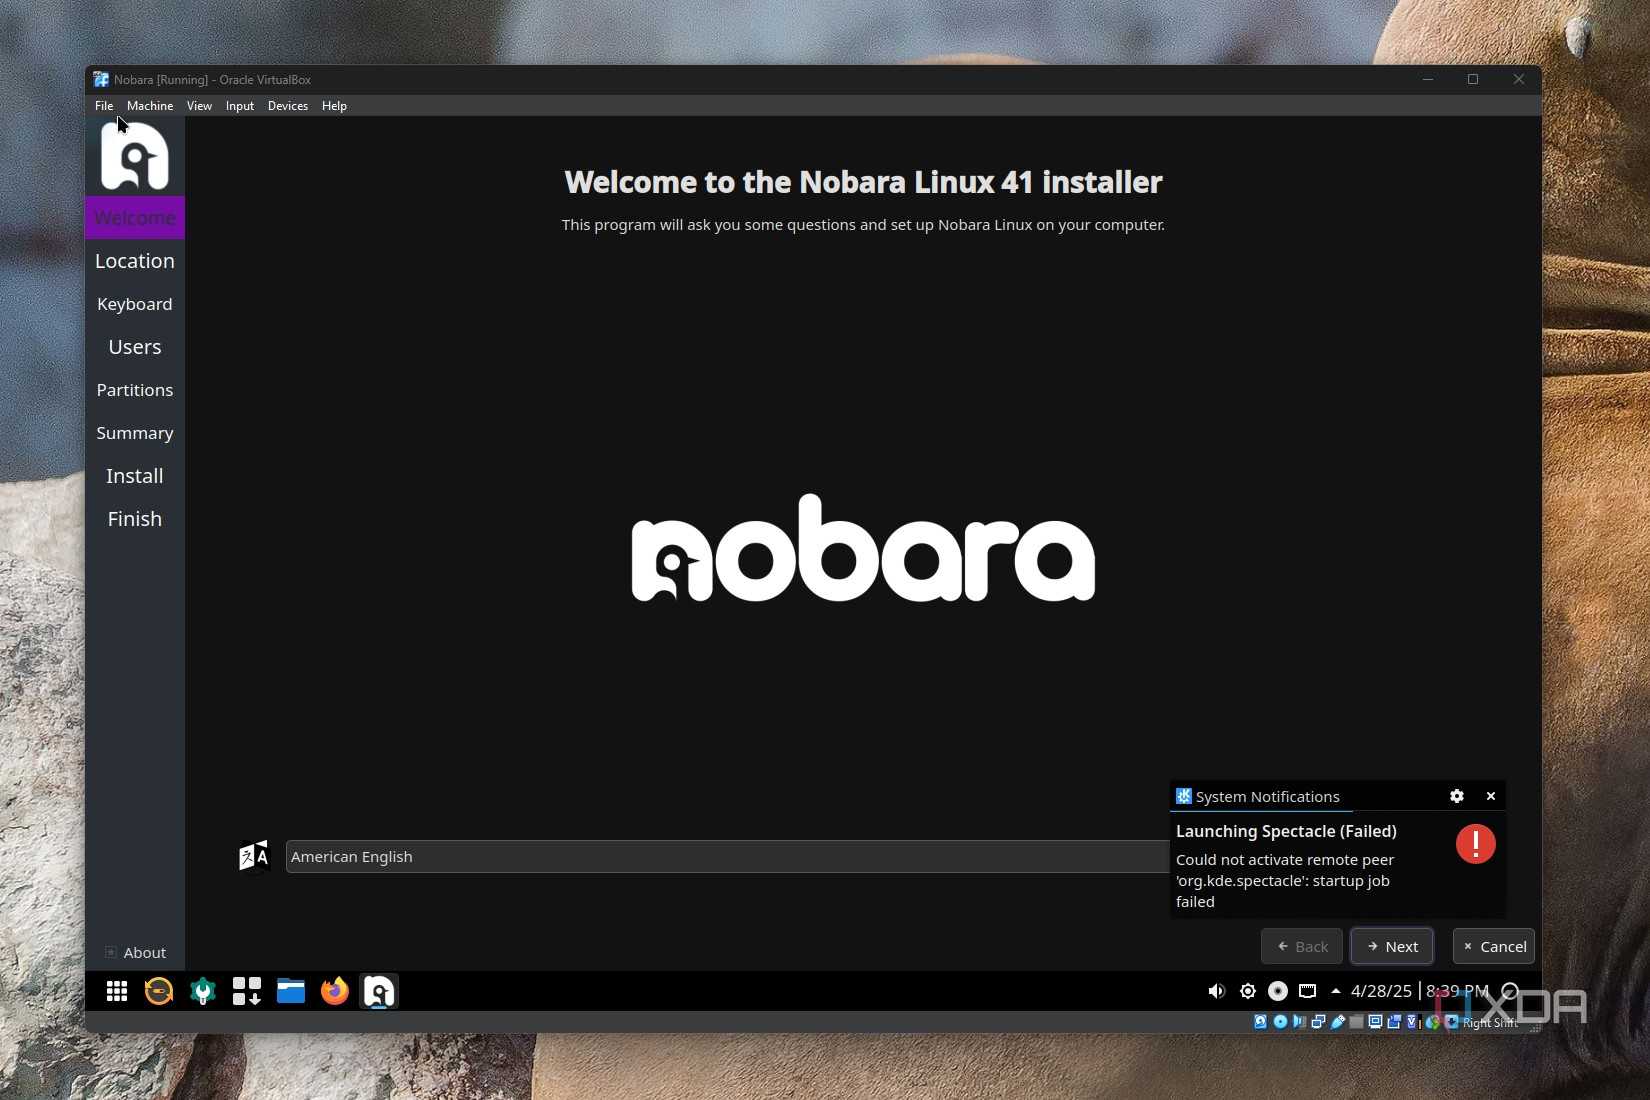Open the system settings wrench icon
This screenshot has width=1650, height=1100.
coord(203,991)
